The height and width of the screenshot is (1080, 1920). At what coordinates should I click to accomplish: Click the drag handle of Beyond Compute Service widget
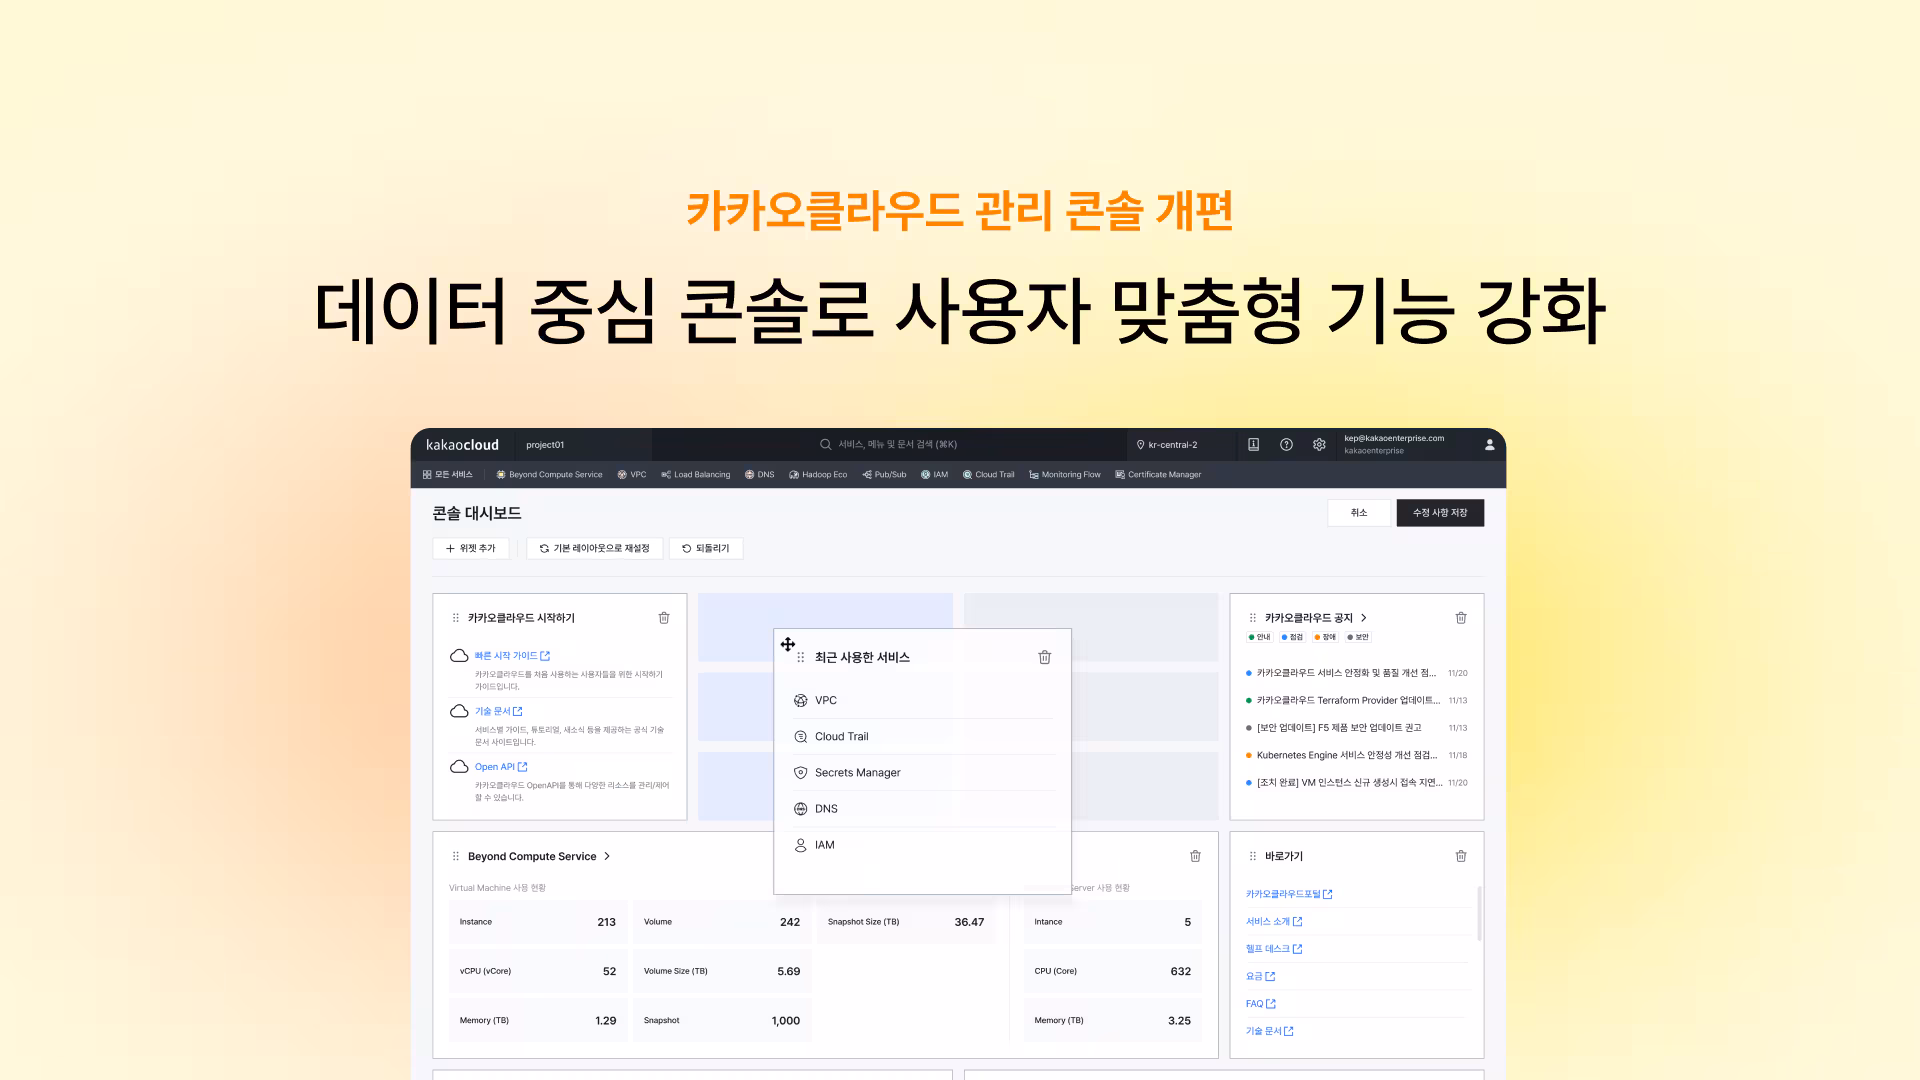pos(456,857)
